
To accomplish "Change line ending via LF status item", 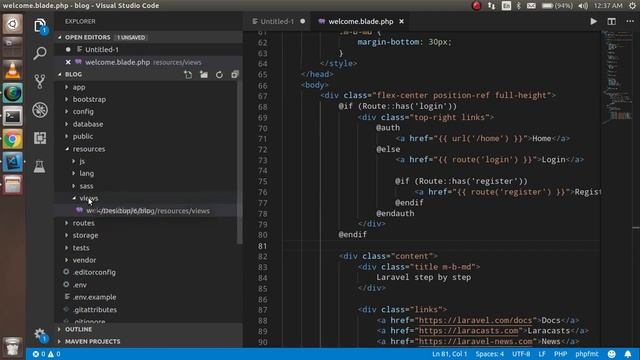I will 542,354.
